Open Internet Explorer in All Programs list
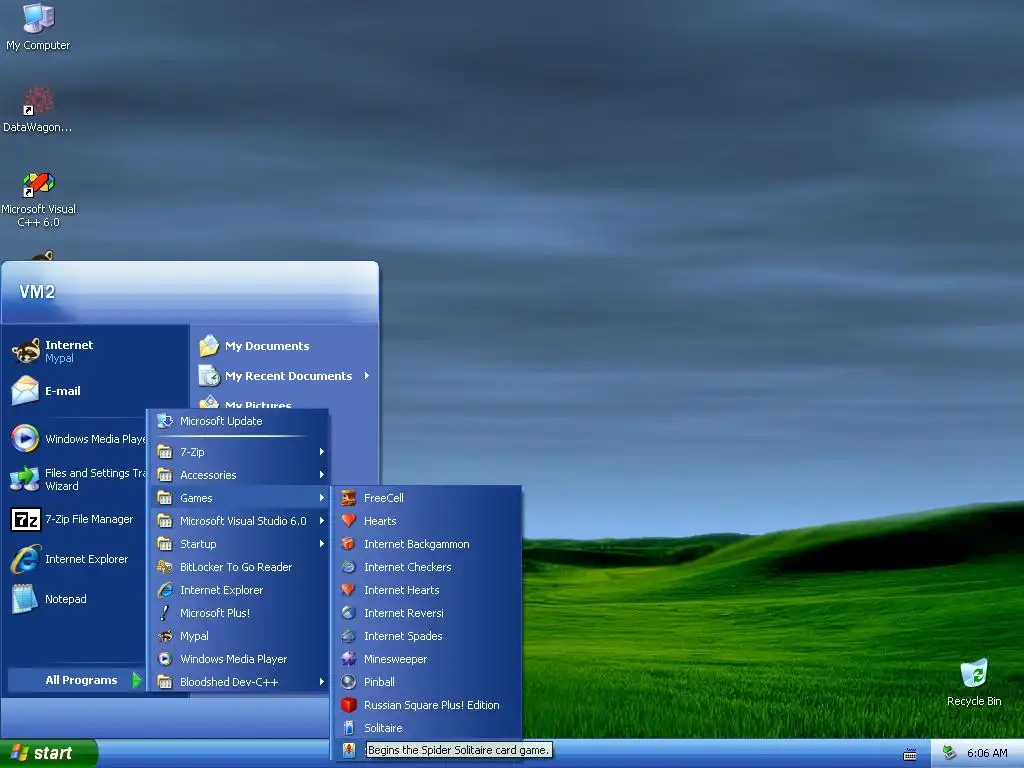The width and height of the screenshot is (1024, 768). point(240,590)
